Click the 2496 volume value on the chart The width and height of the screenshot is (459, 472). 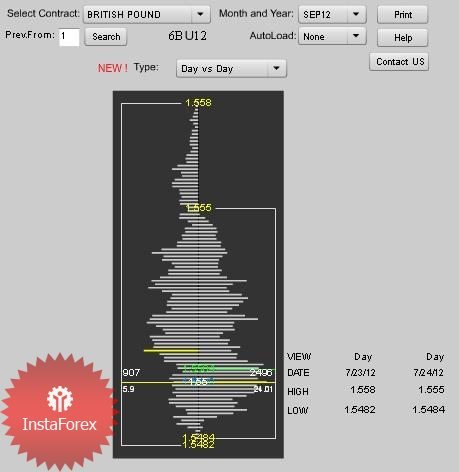point(261,373)
